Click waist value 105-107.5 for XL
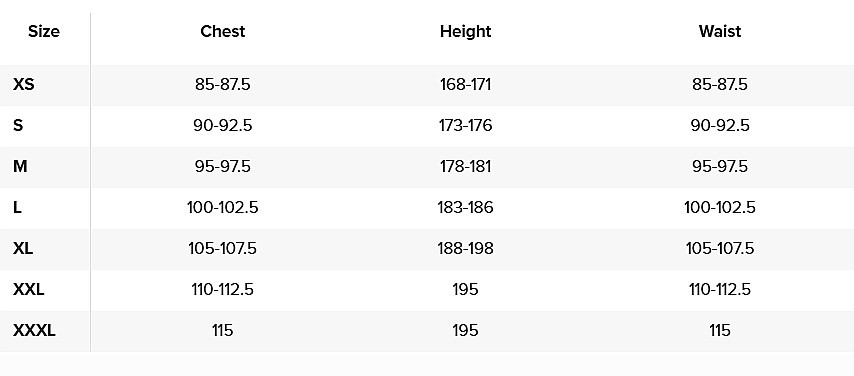The height and width of the screenshot is (376, 854). coord(720,248)
